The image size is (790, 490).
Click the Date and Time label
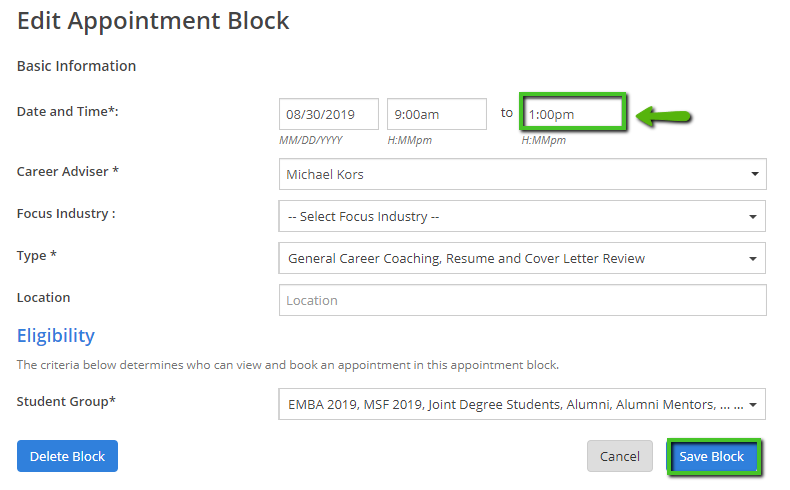click(x=68, y=112)
